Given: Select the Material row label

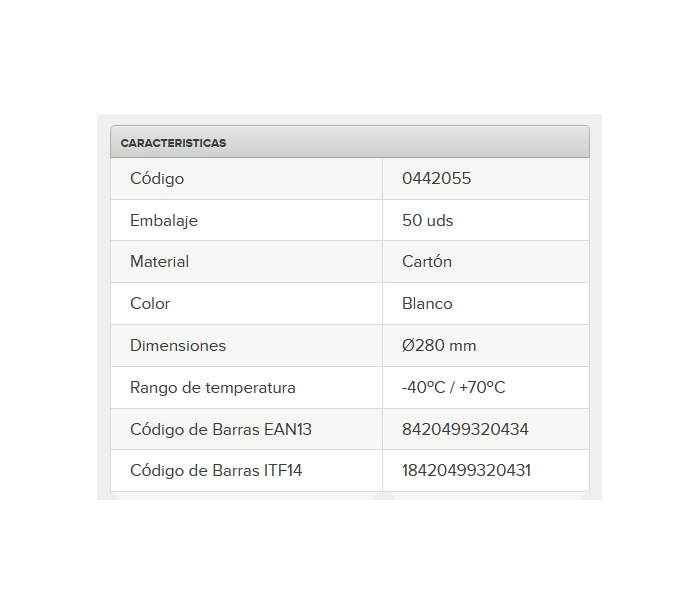Looking at the screenshot, I should [x=159, y=262].
